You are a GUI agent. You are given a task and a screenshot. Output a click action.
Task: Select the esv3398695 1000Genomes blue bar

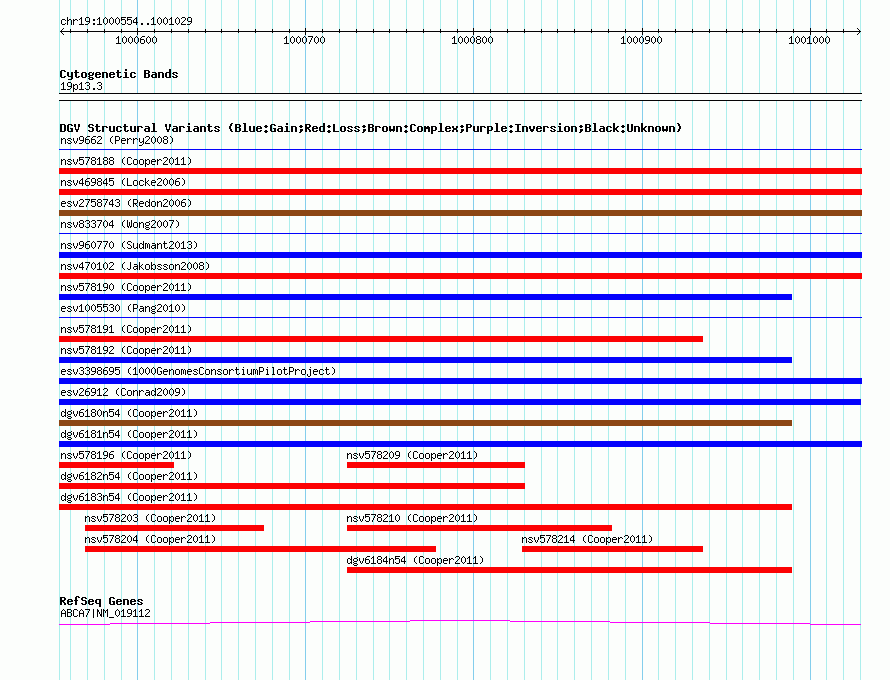(460, 381)
